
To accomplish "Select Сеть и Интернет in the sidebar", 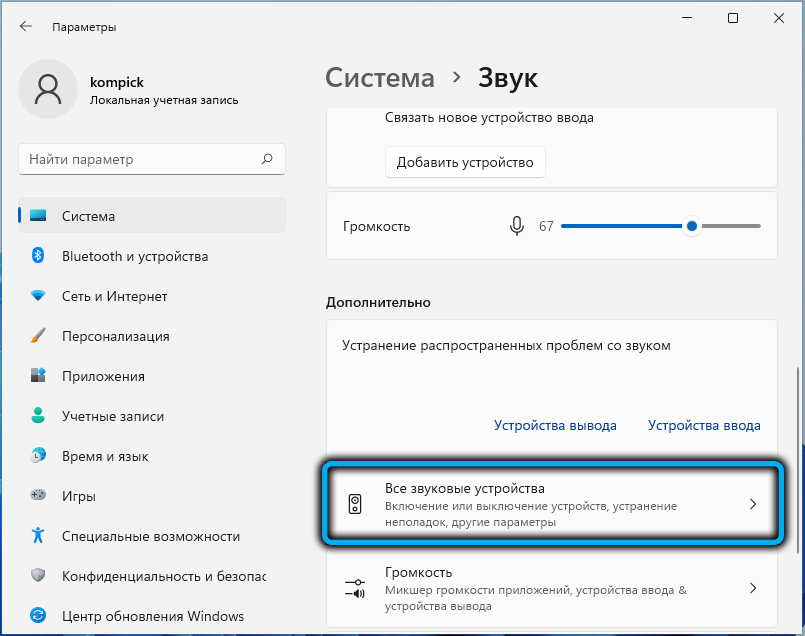I will 114,296.
